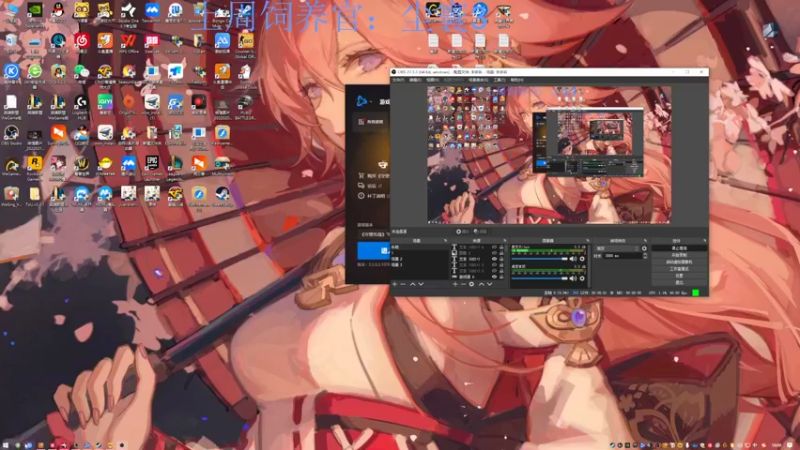The height and width of the screenshot is (450, 800).
Task: Launch Epic Games Launcher shortcut
Action: coord(152,163)
